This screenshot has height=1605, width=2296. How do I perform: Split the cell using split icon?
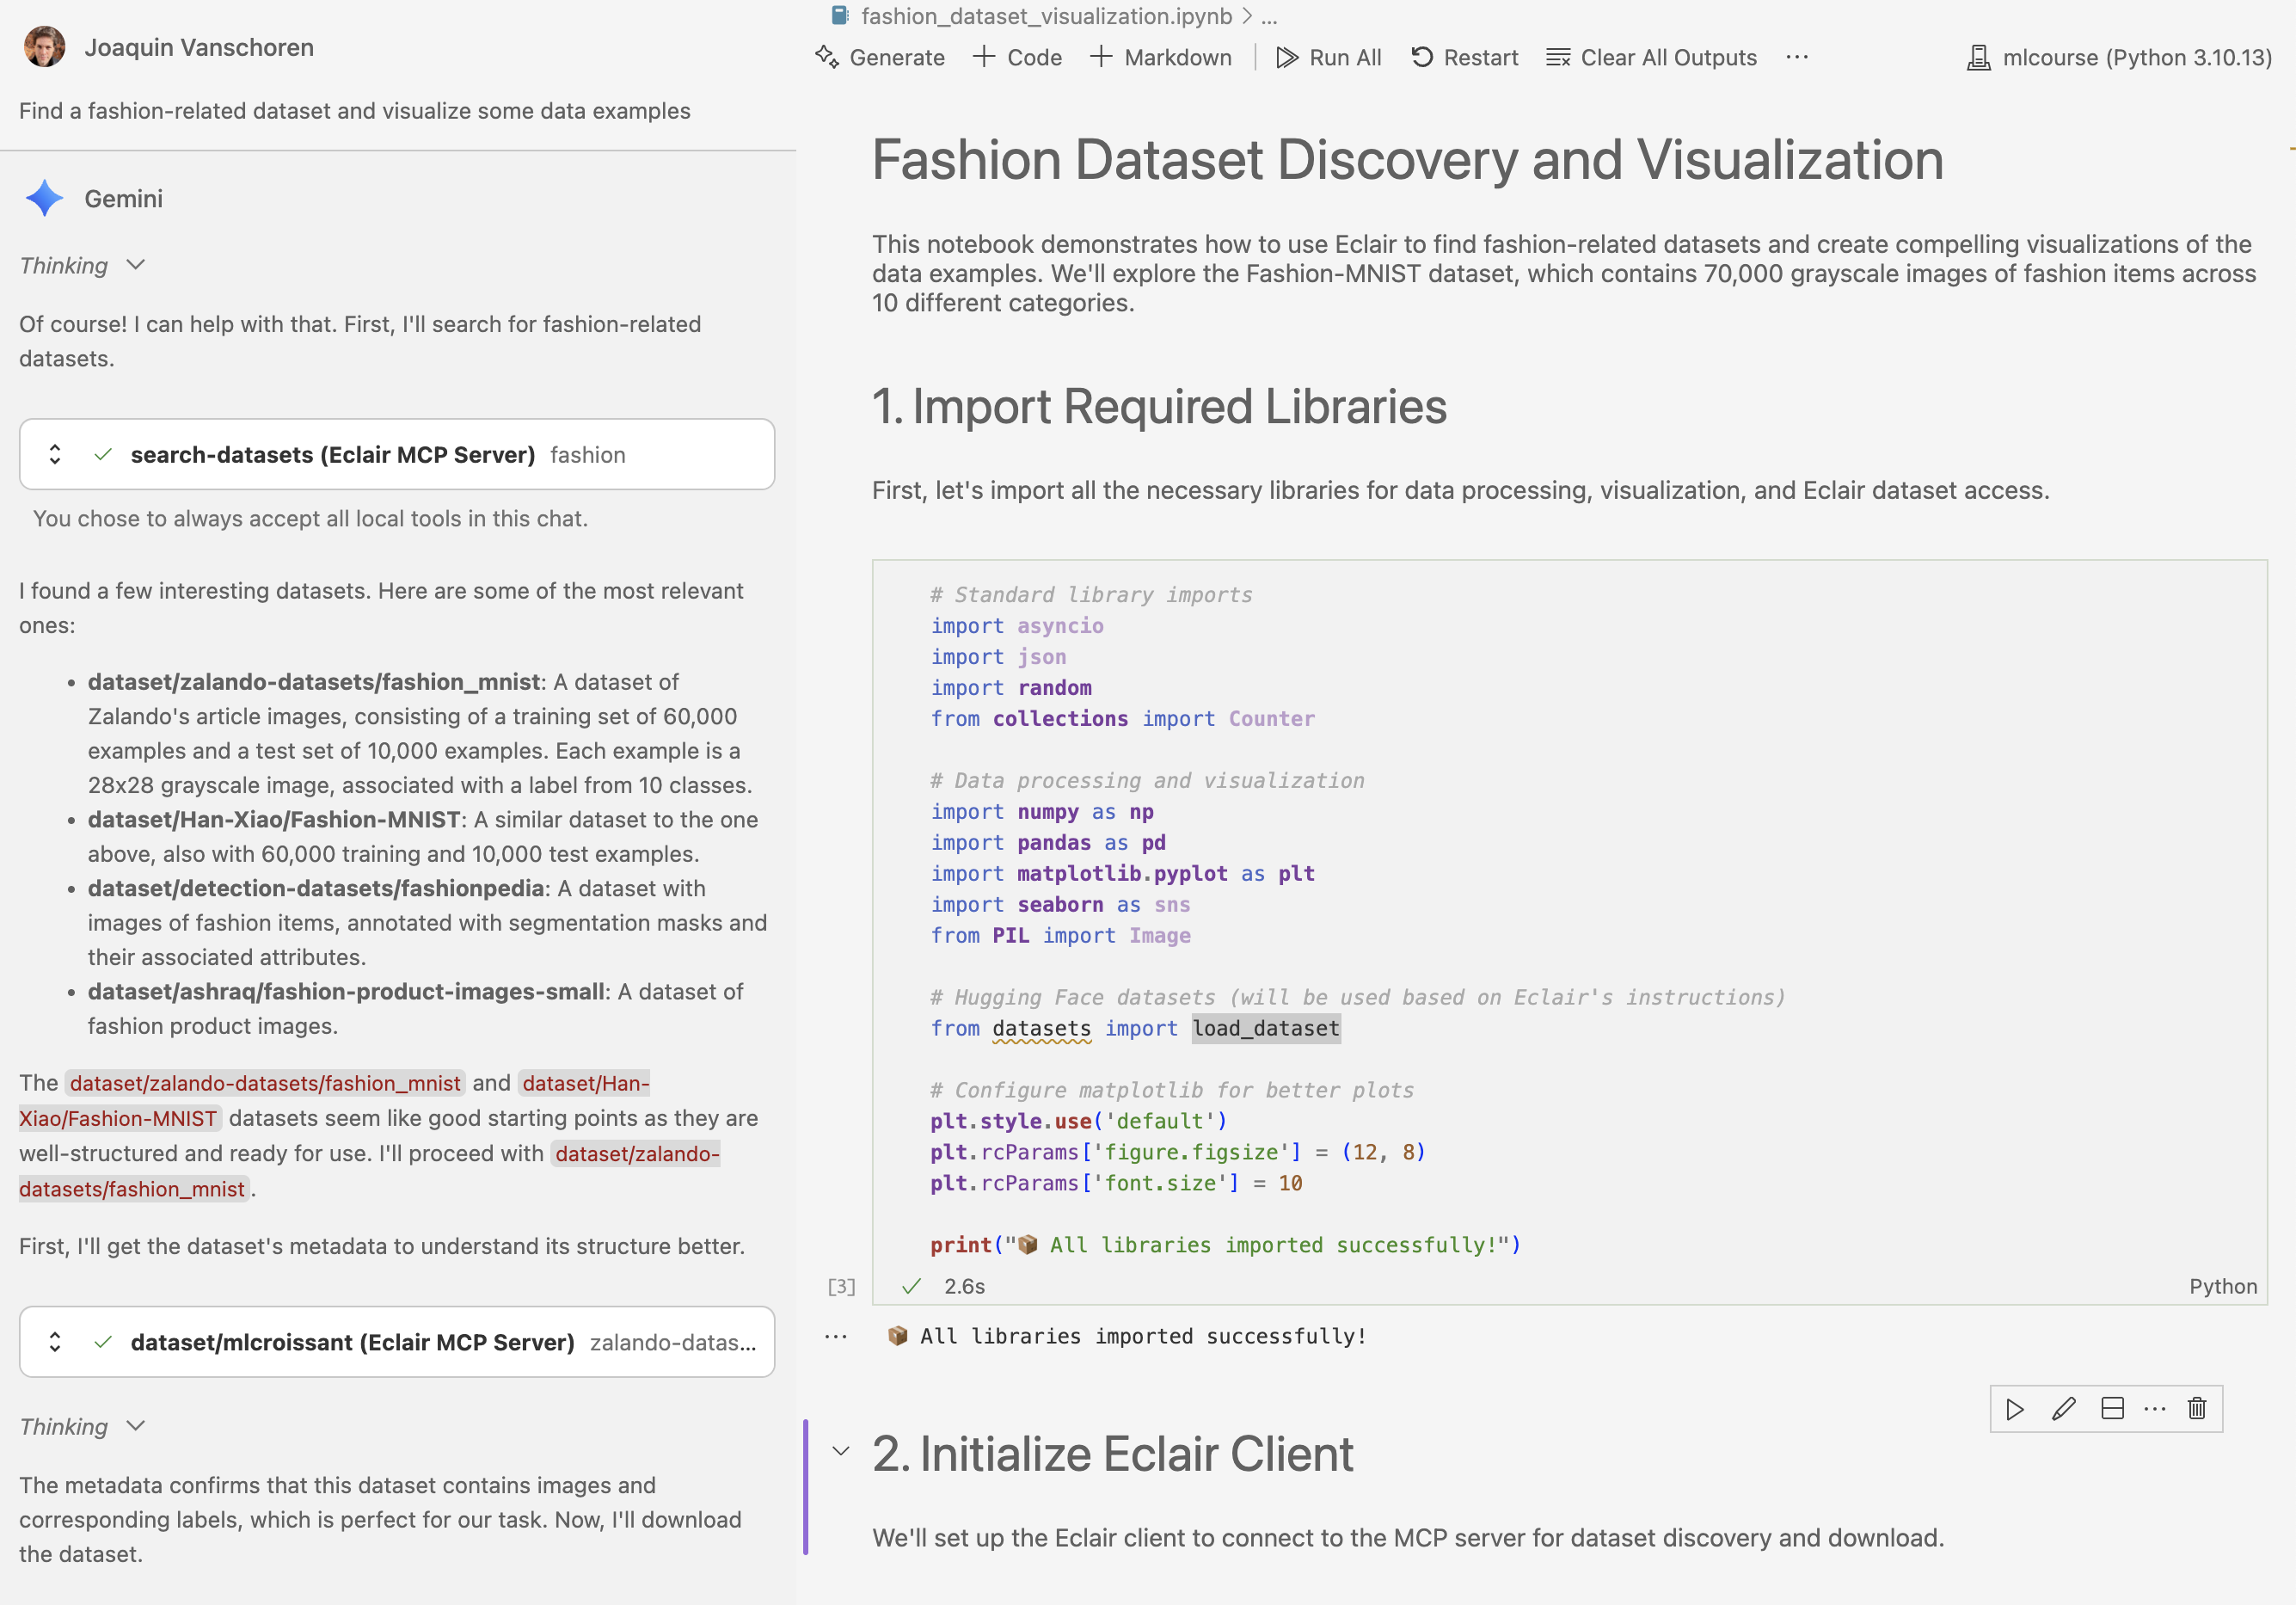[2112, 1409]
